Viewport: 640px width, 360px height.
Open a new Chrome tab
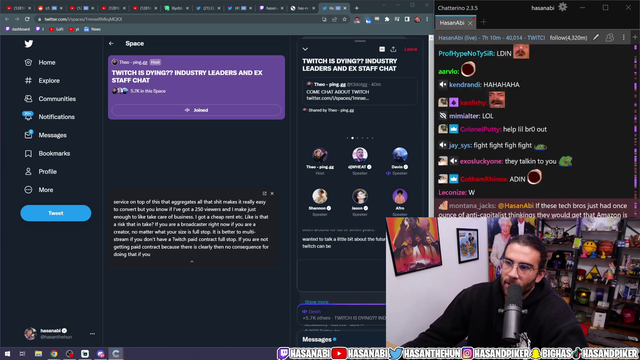[356, 8]
